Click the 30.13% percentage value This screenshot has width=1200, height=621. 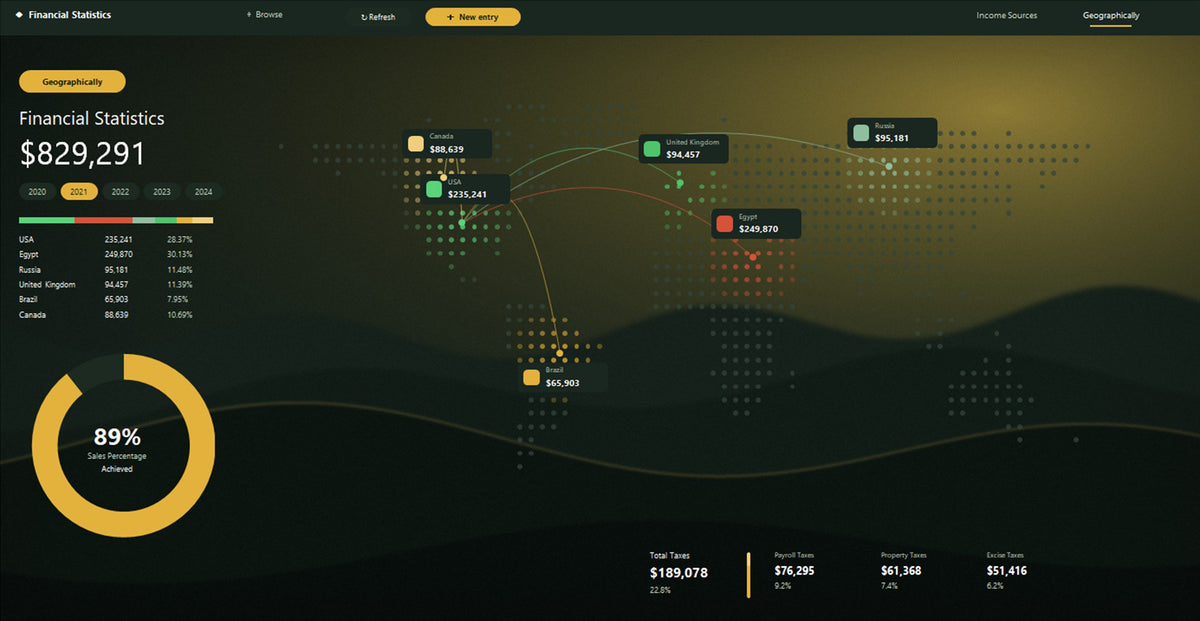point(180,255)
